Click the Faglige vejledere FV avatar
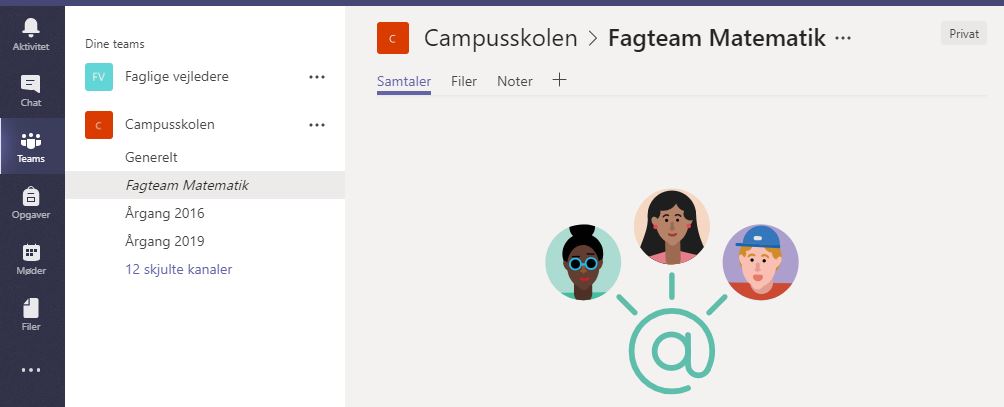Screen dimensions: 1004x407 click(98, 76)
